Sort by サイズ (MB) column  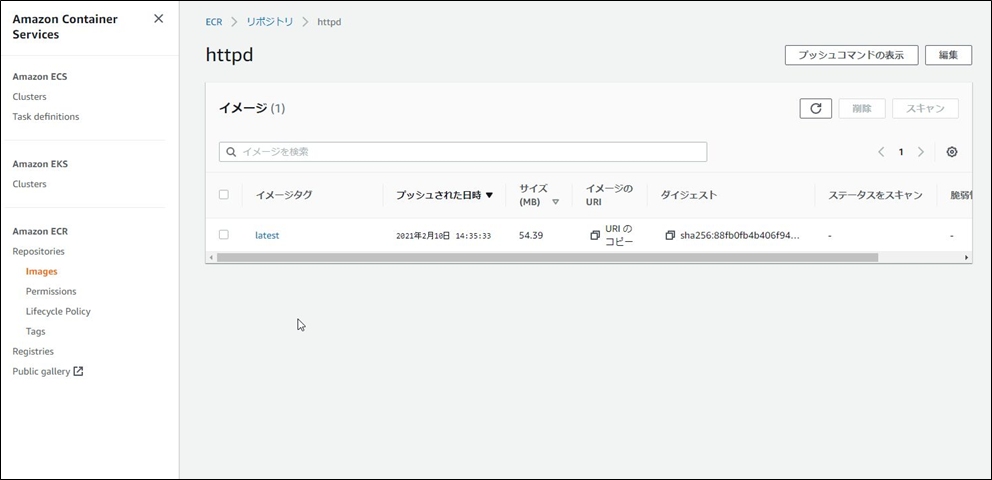click(x=538, y=195)
